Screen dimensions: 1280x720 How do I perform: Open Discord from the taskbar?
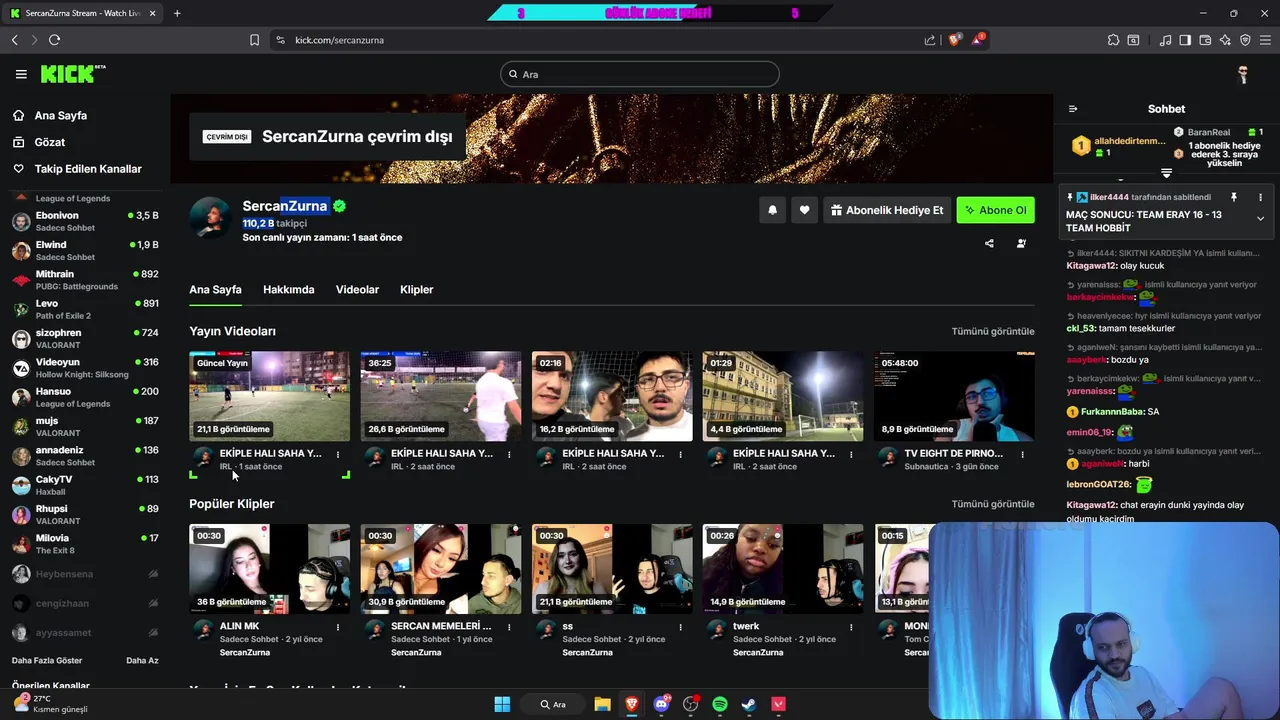click(x=661, y=704)
